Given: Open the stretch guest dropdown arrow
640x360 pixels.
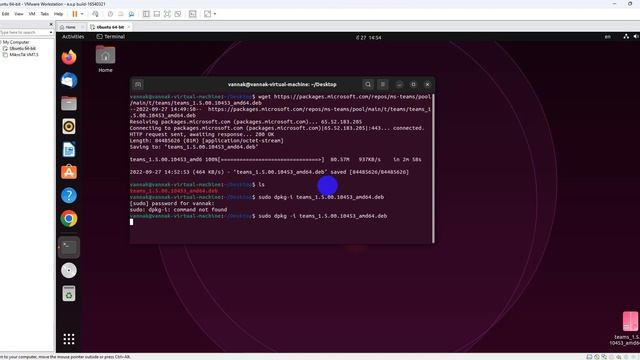Looking at the screenshot, I should 215,14.
